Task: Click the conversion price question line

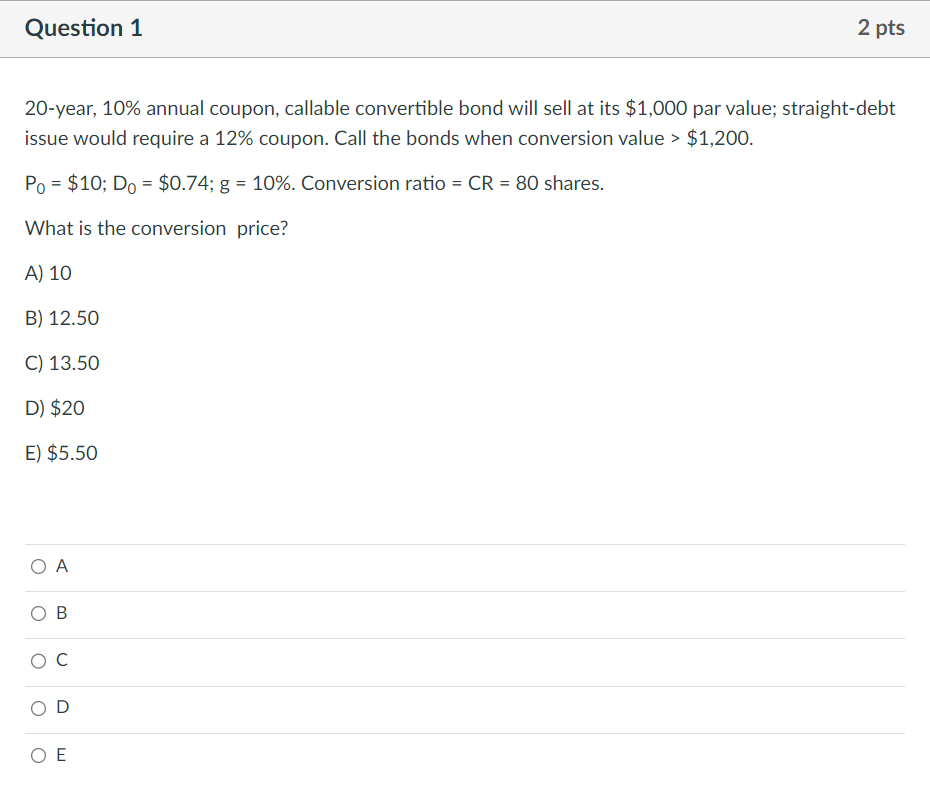Action: 156,228
